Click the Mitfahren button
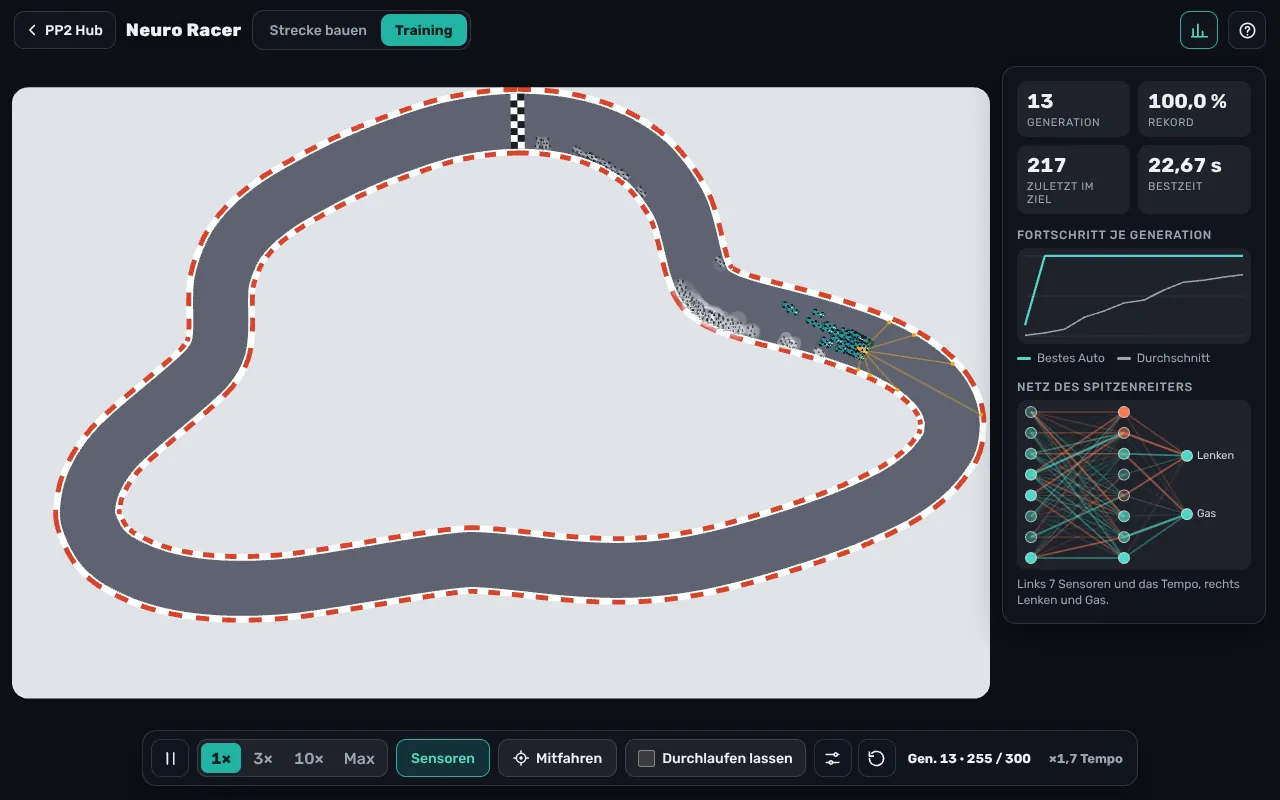Screen dimensions: 1280x800 point(558,758)
